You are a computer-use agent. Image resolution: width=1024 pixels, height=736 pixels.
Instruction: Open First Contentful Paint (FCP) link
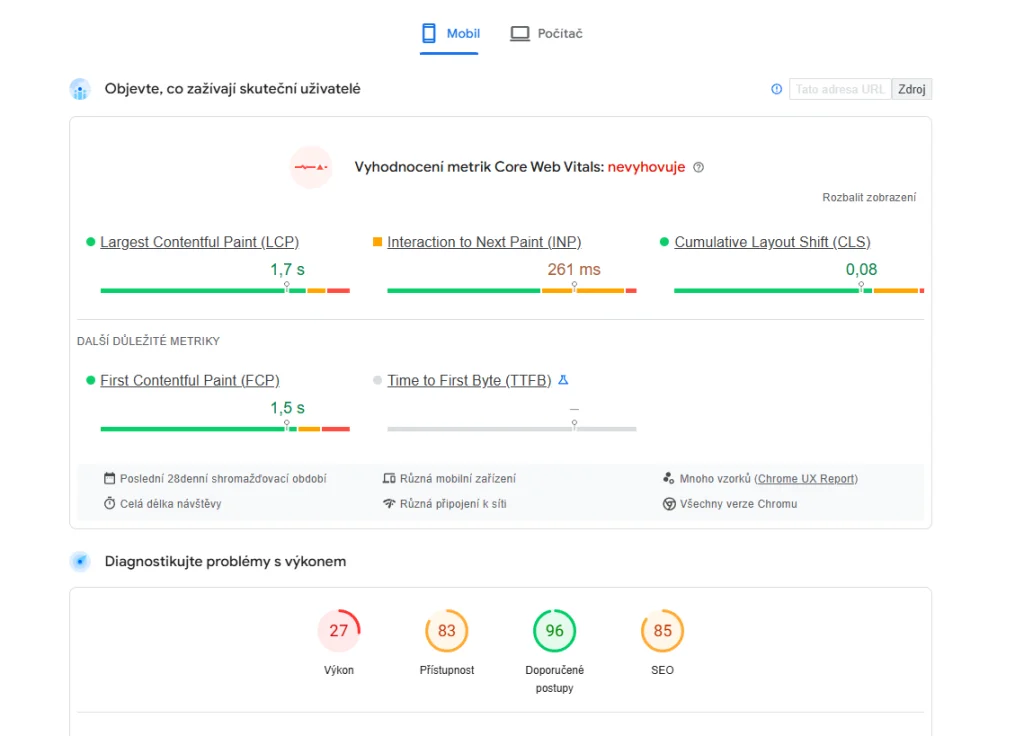click(189, 380)
